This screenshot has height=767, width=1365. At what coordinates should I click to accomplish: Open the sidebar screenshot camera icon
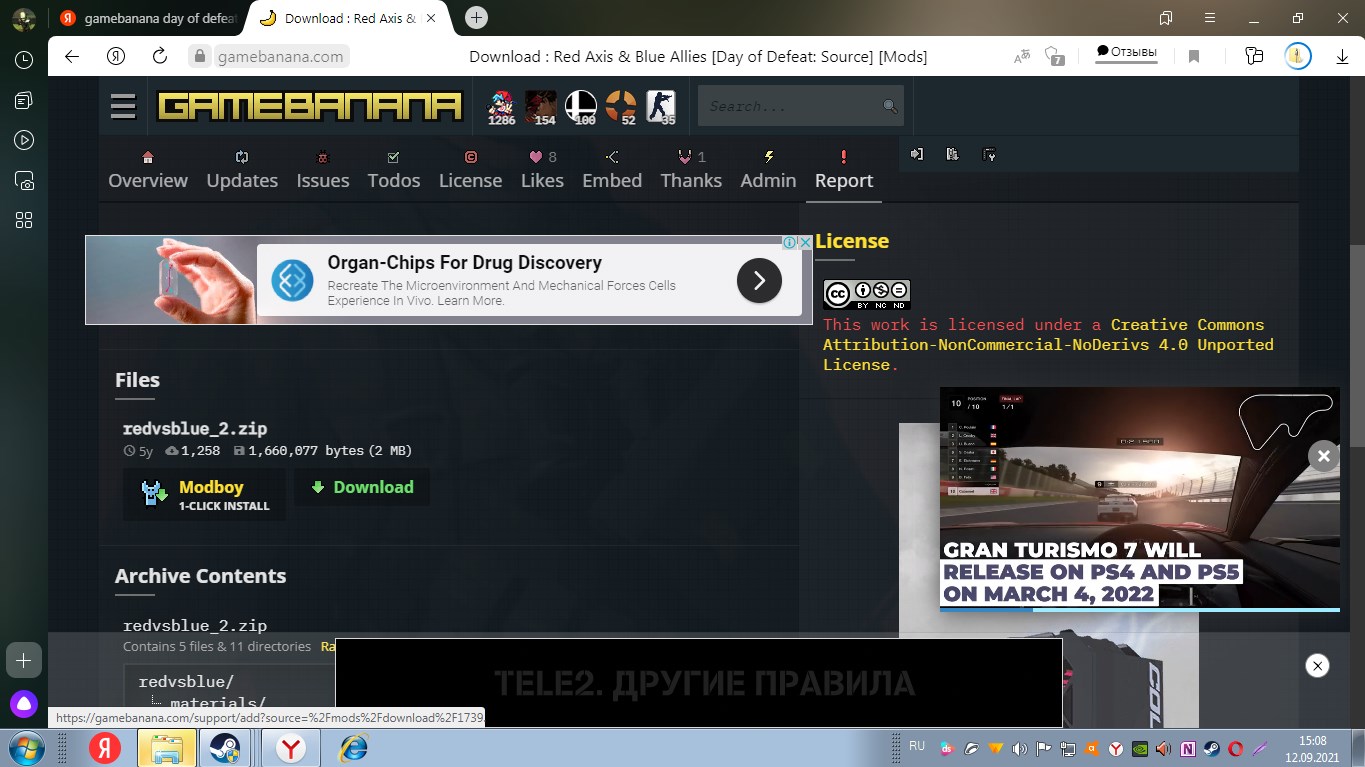tap(24, 180)
